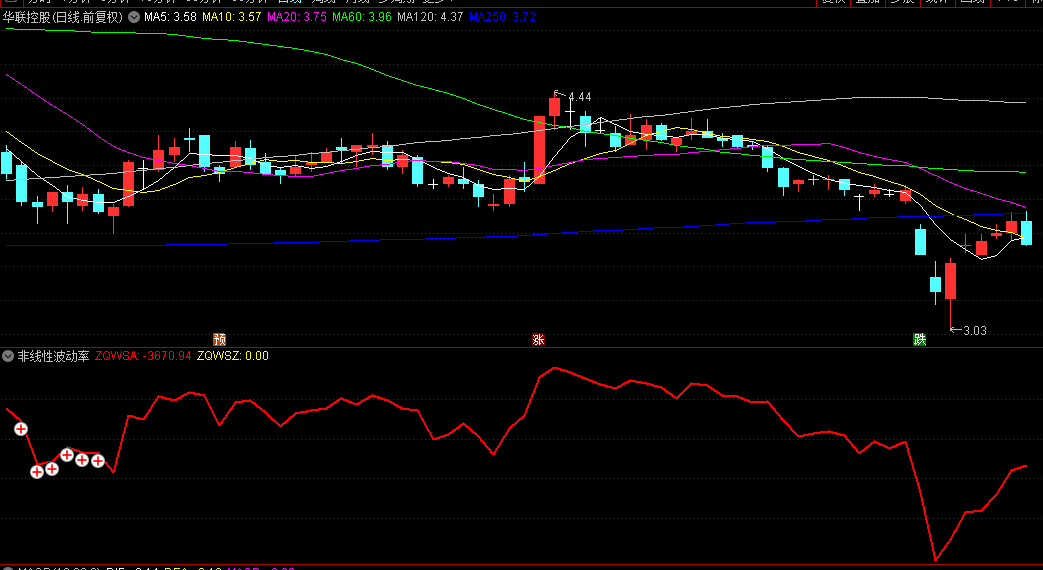Click the 3.03 low price label

click(x=975, y=331)
